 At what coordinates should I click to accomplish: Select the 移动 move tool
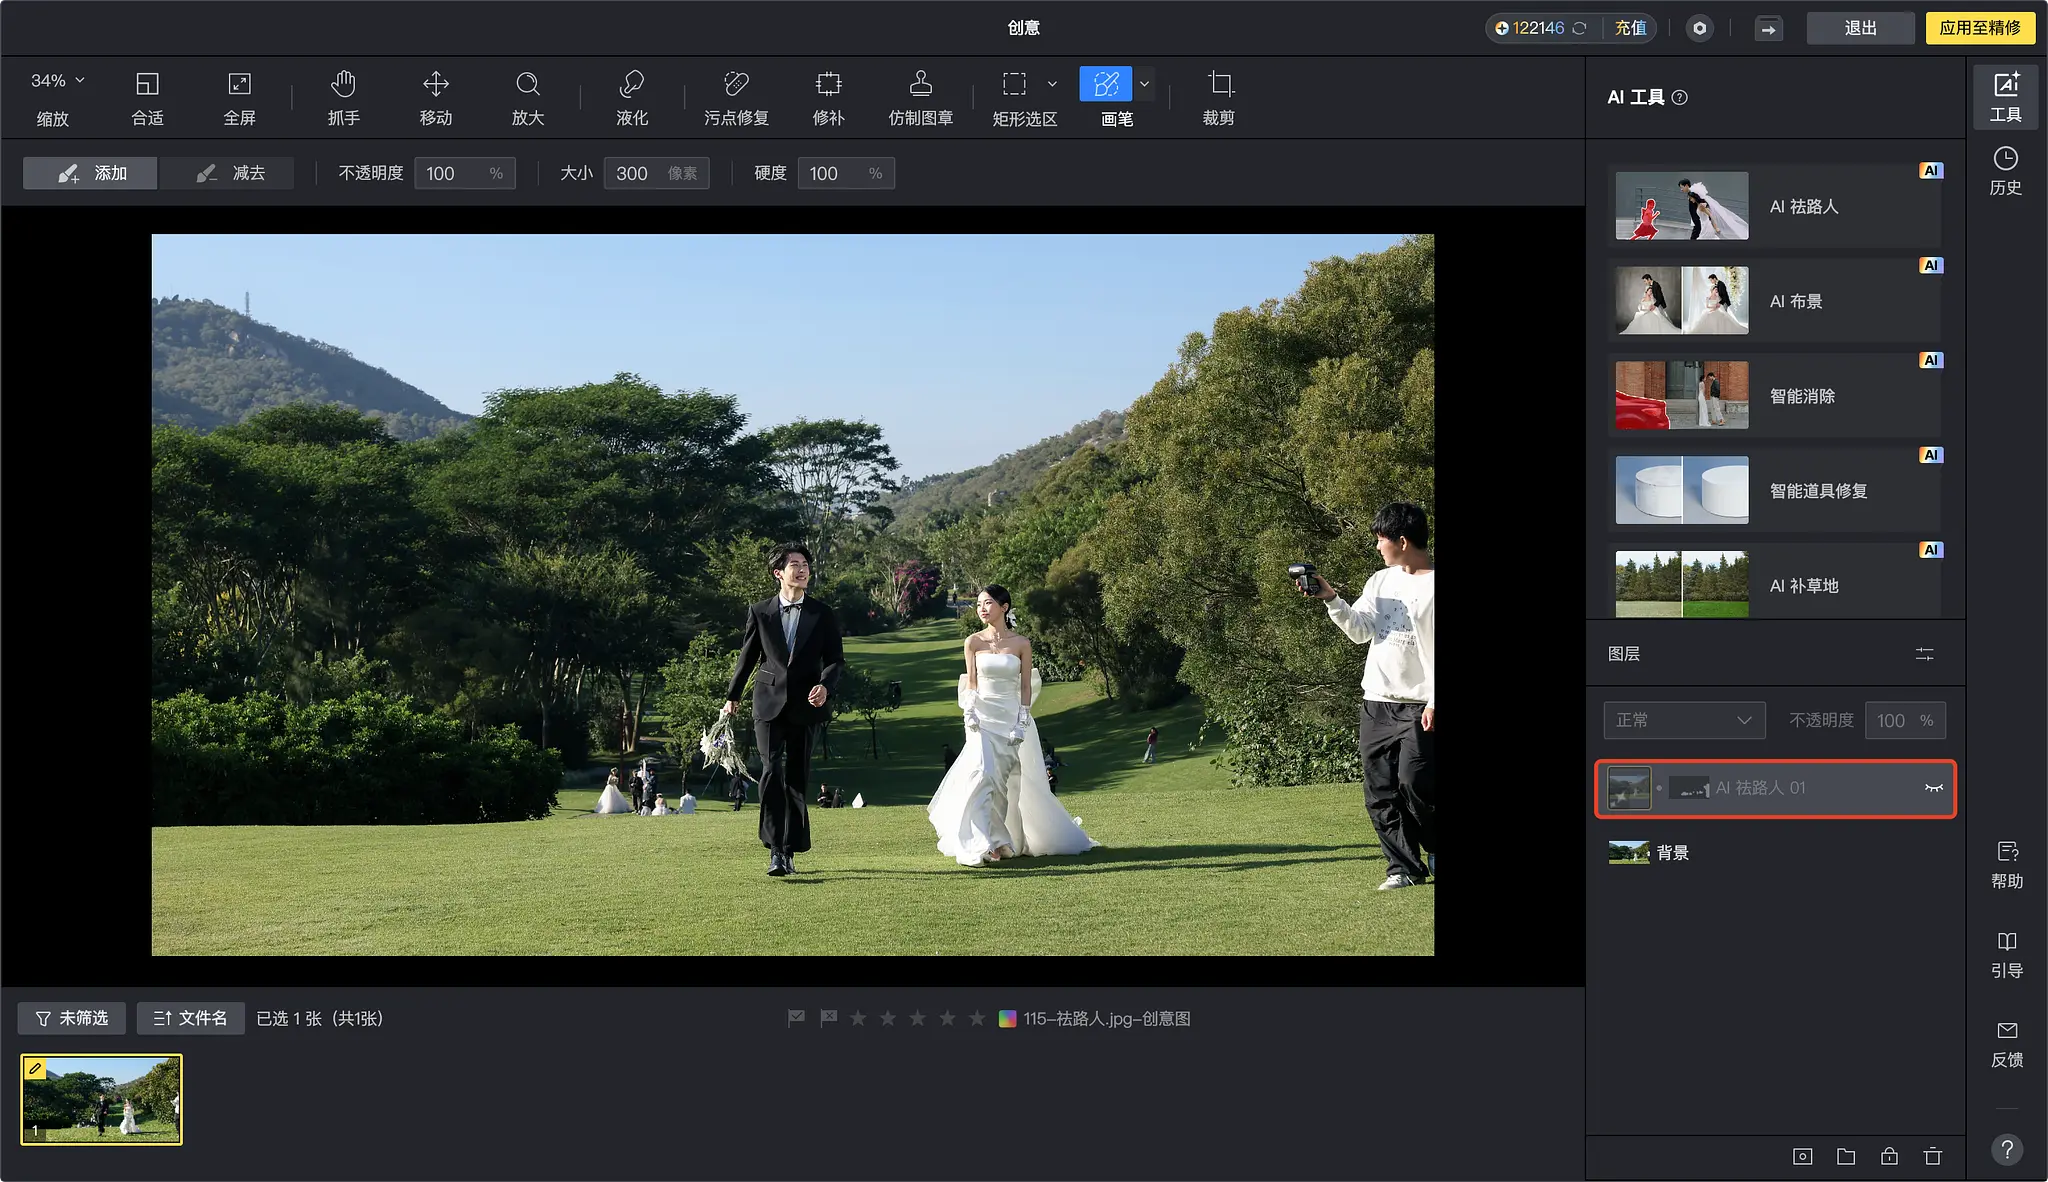click(435, 98)
